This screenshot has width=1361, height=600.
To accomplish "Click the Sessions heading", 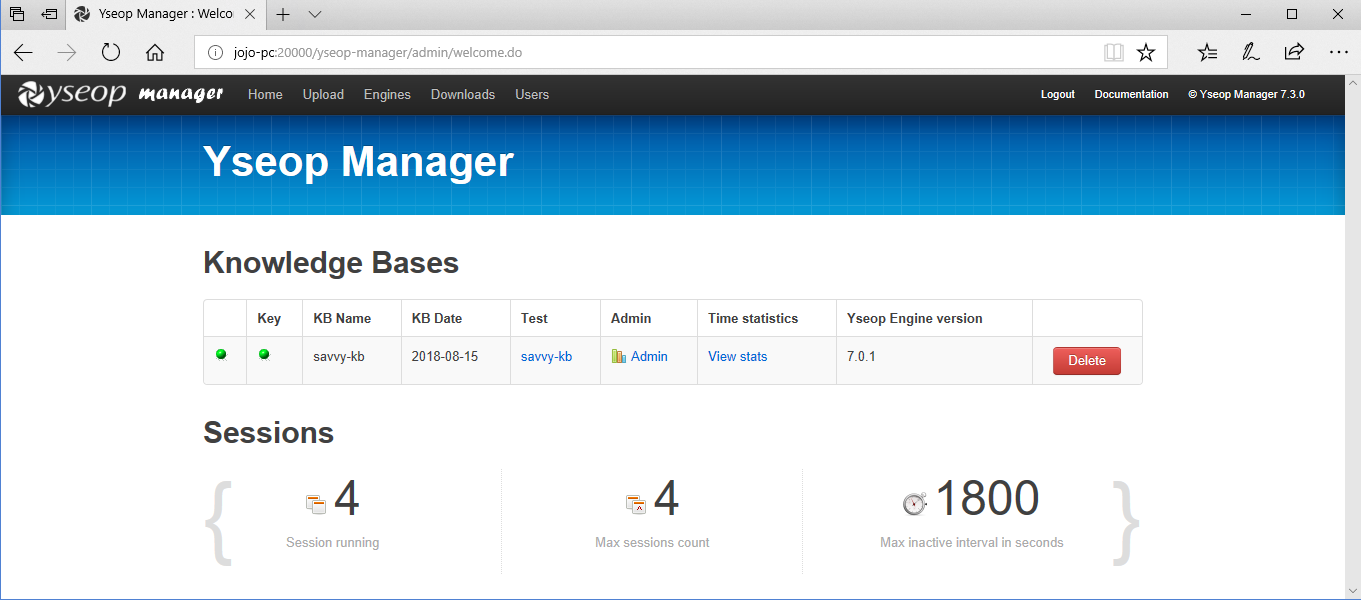I will [x=268, y=433].
